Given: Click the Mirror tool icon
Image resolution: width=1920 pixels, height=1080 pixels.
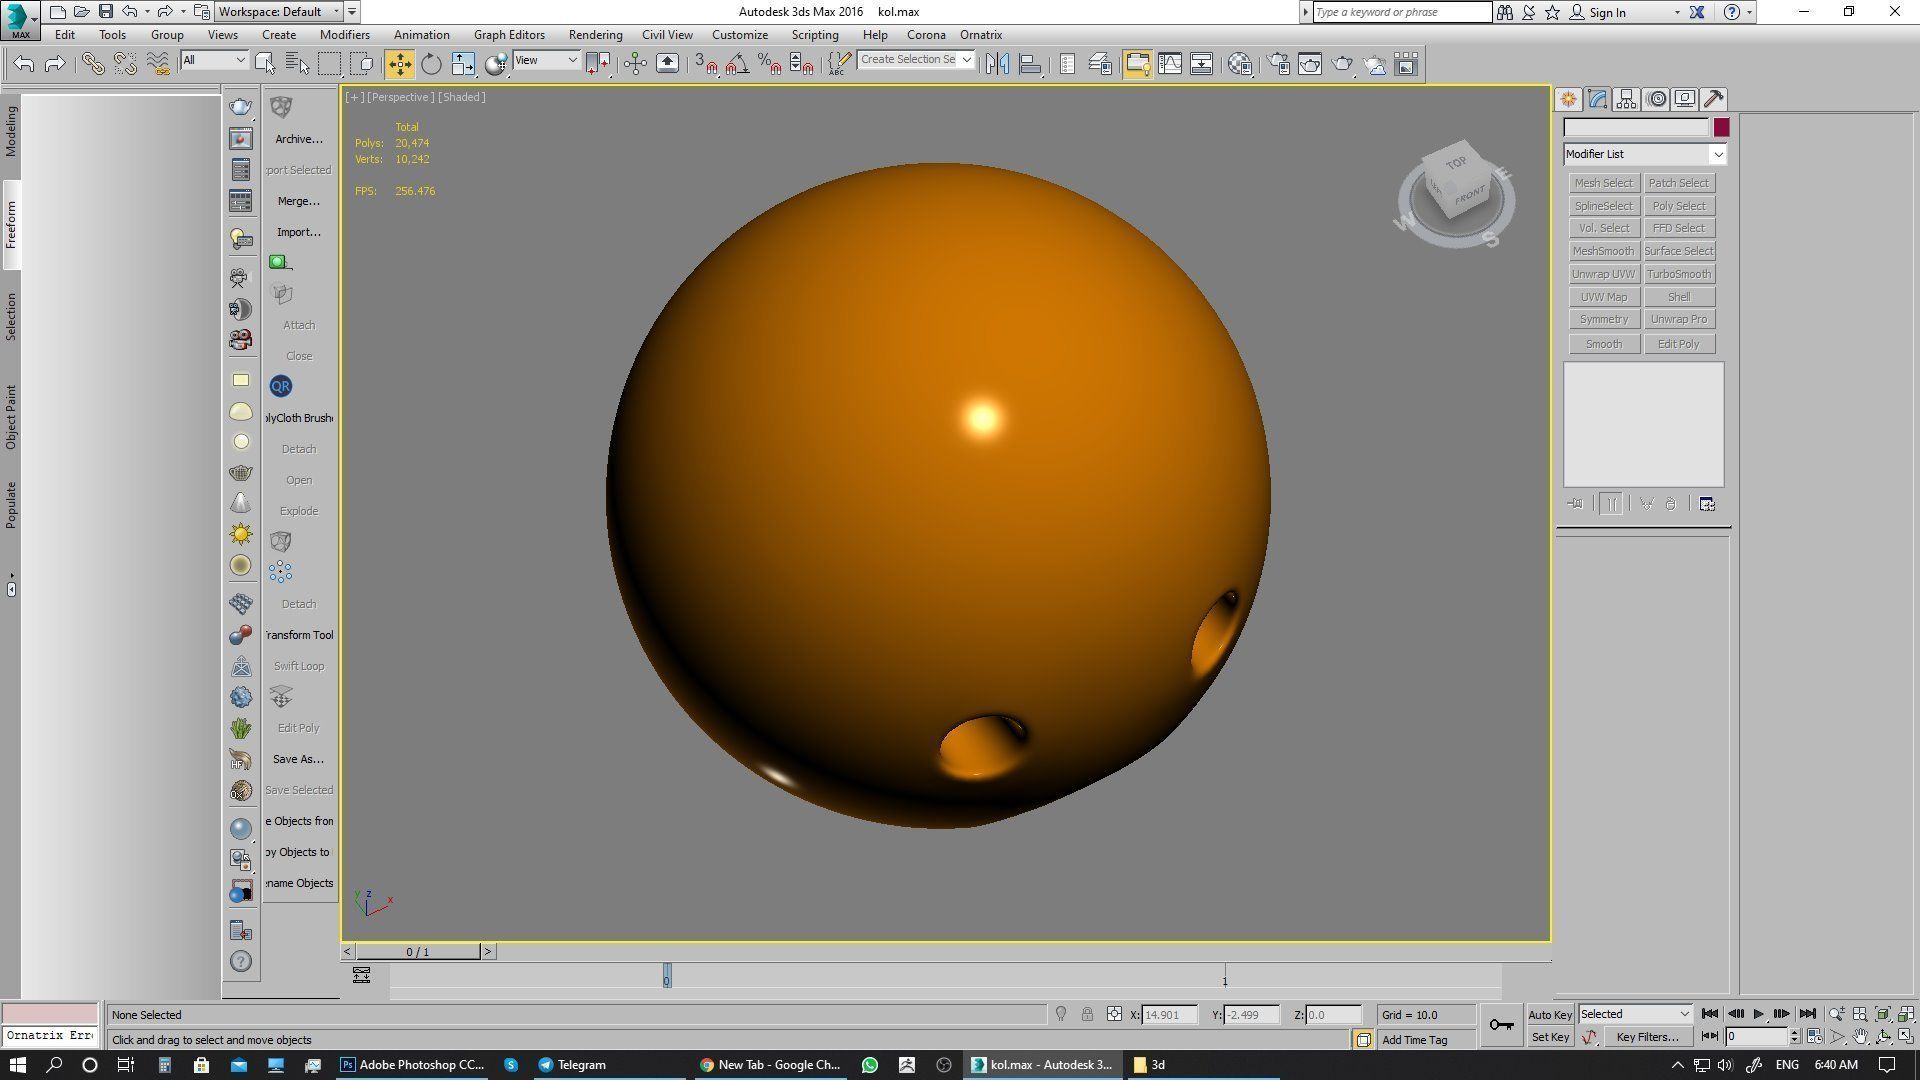Looking at the screenshot, I should tap(997, 64).
